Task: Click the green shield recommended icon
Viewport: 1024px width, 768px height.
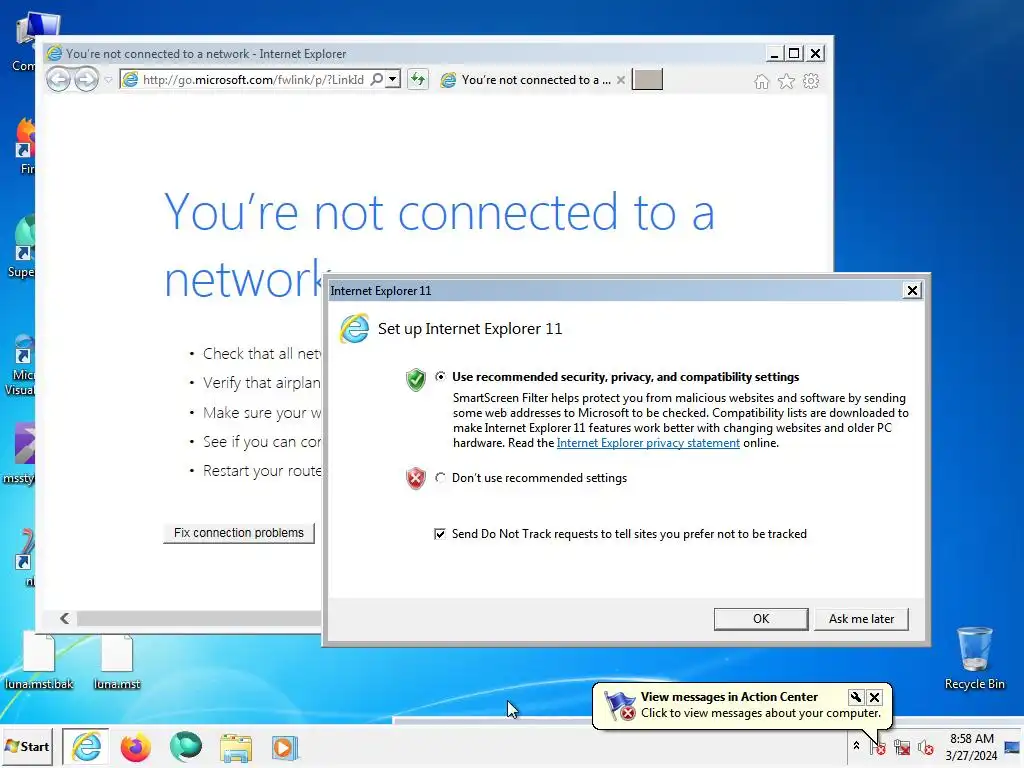Action: (x=415, y=379)
